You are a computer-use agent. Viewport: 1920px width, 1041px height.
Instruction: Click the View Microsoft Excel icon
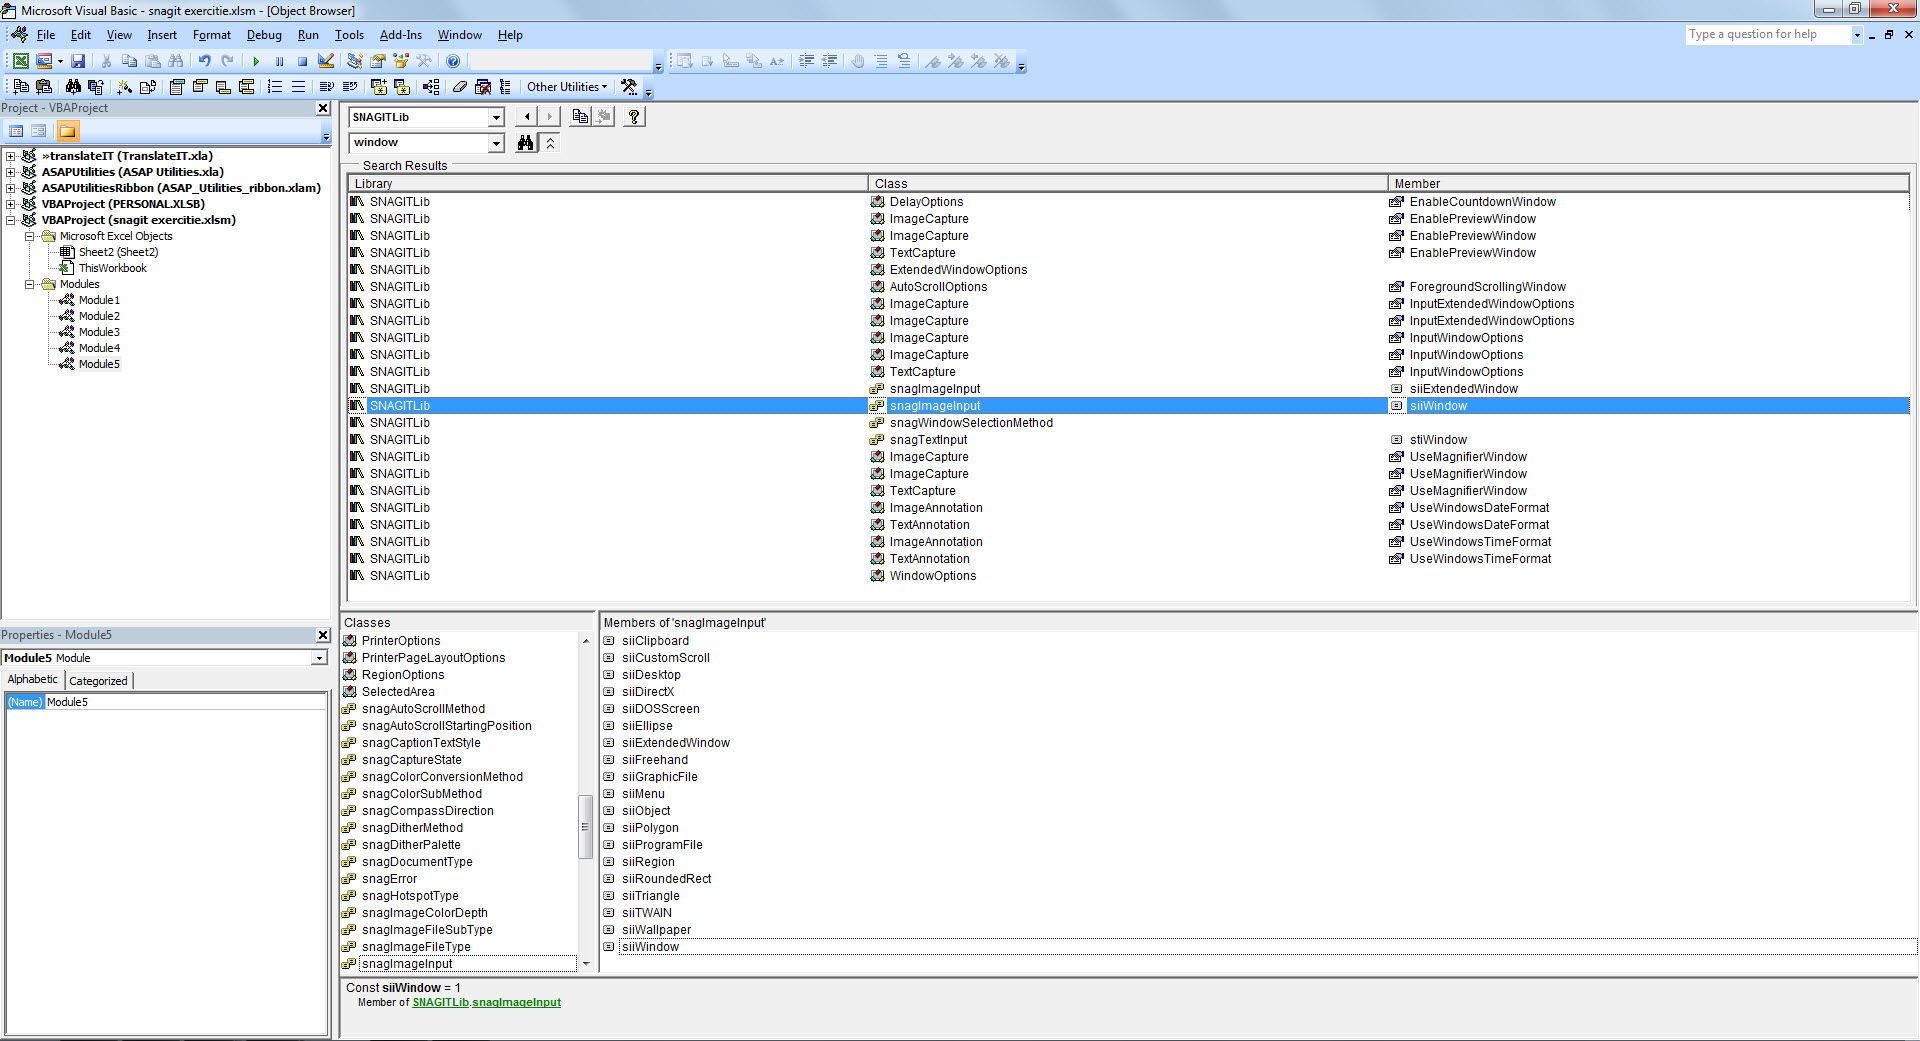pos(20,61)
